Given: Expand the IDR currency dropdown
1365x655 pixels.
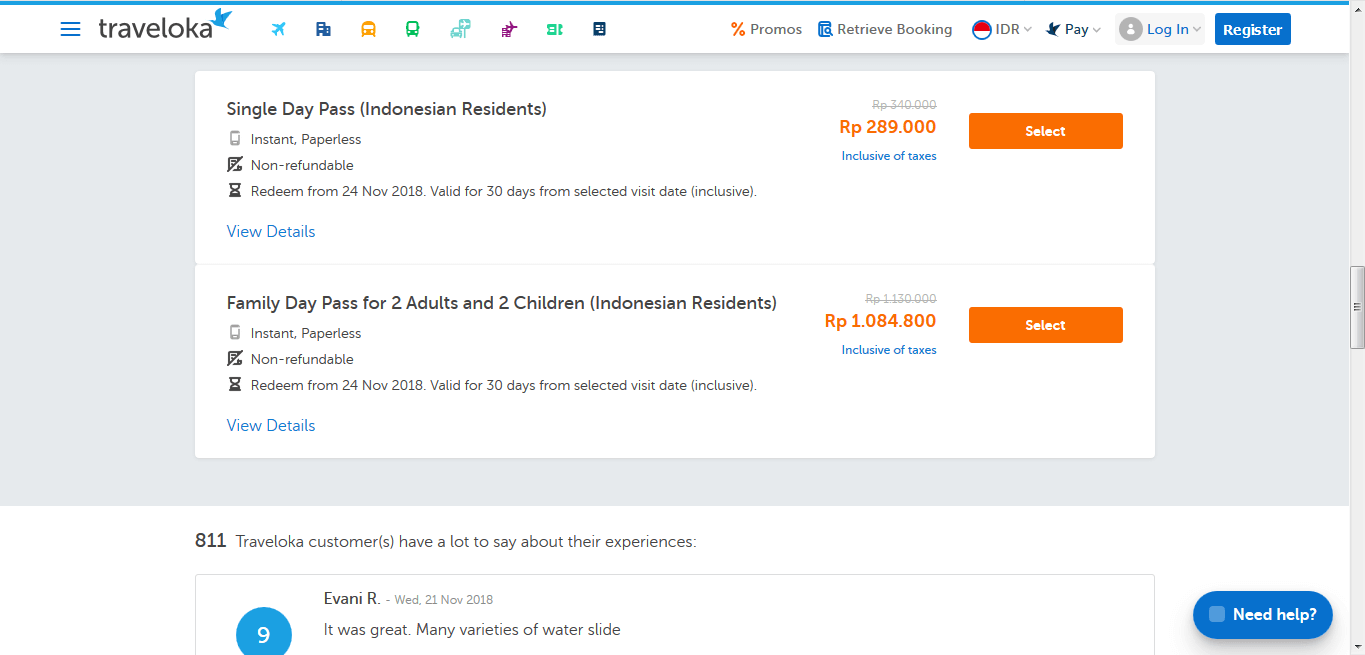Looking at the screenshot, I should 1002,29.
